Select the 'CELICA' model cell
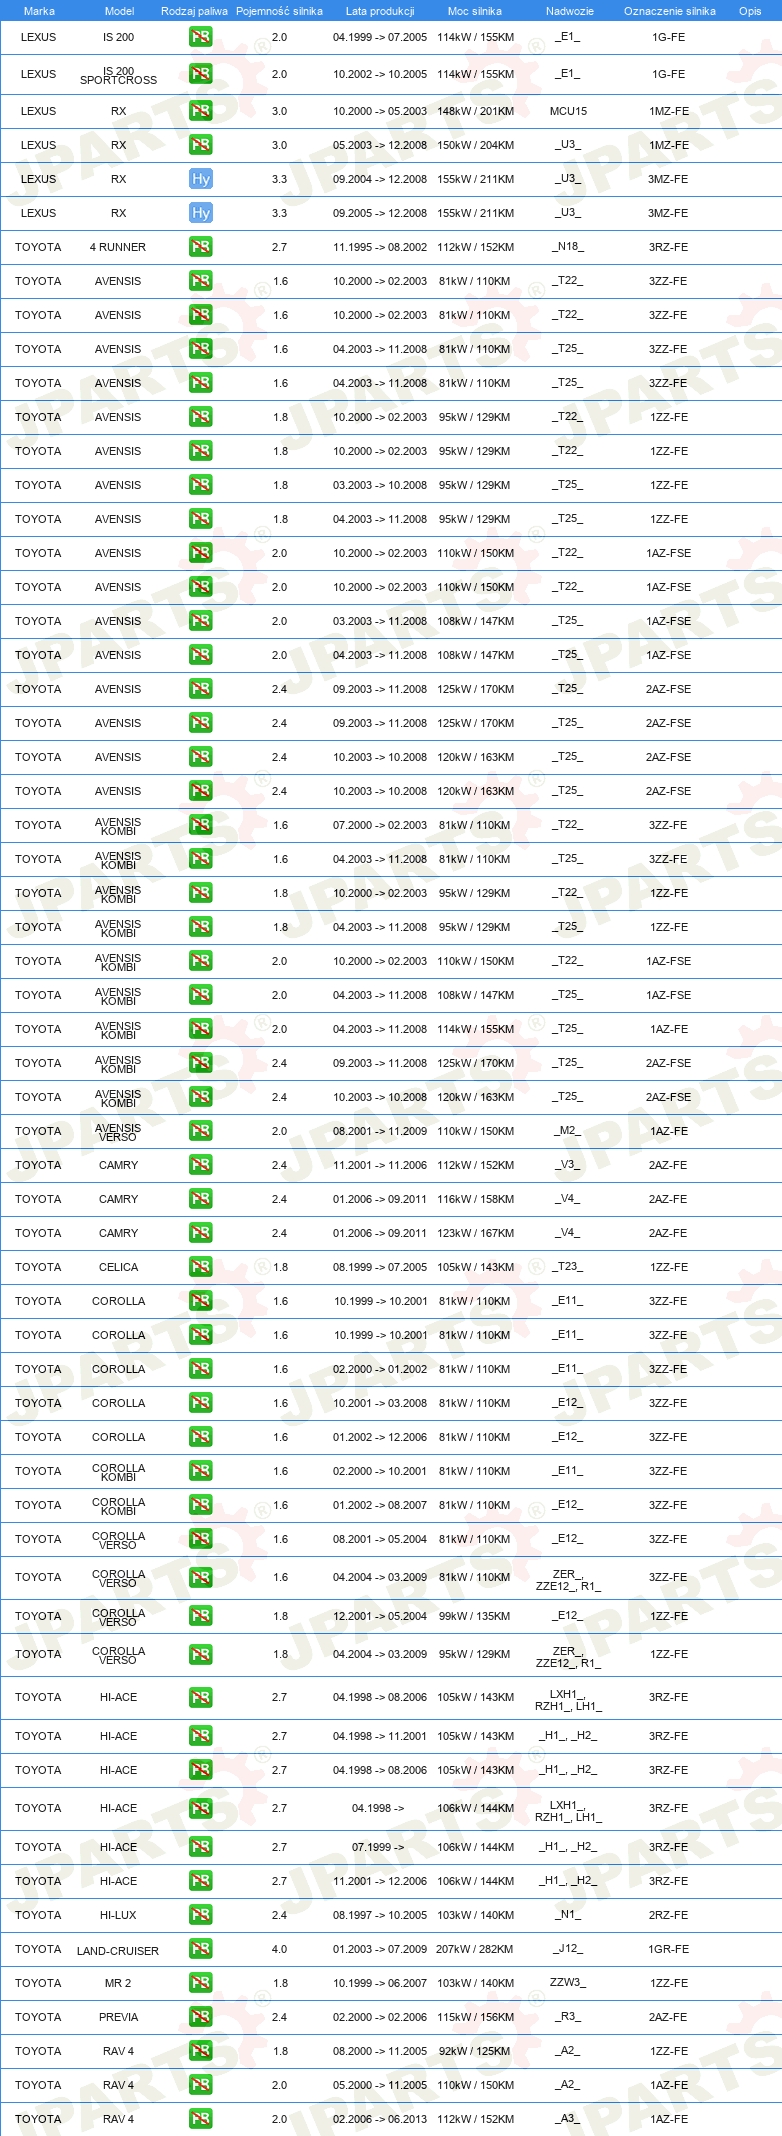Viewport: 782px width, 2136px height. click(x=118, y=1267)
